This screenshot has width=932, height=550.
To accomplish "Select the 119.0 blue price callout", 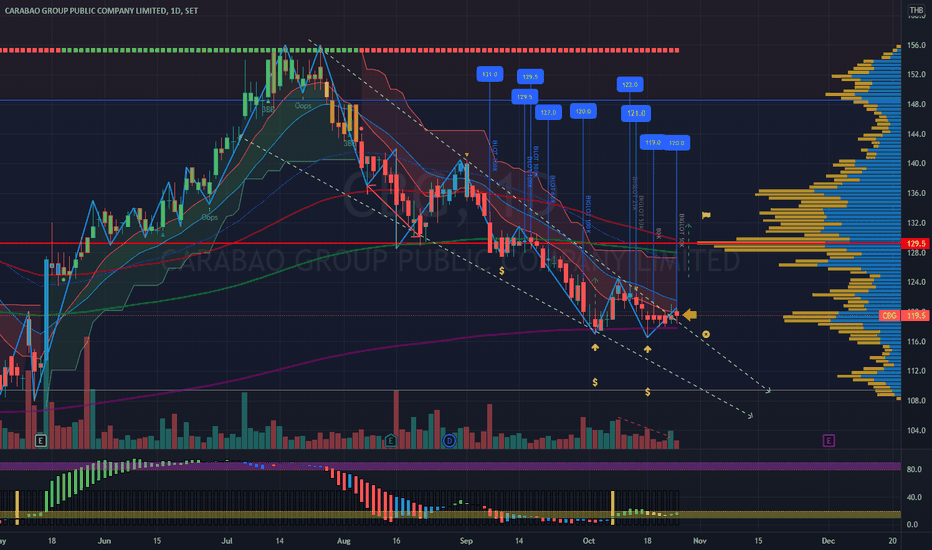I will point(653,143).
